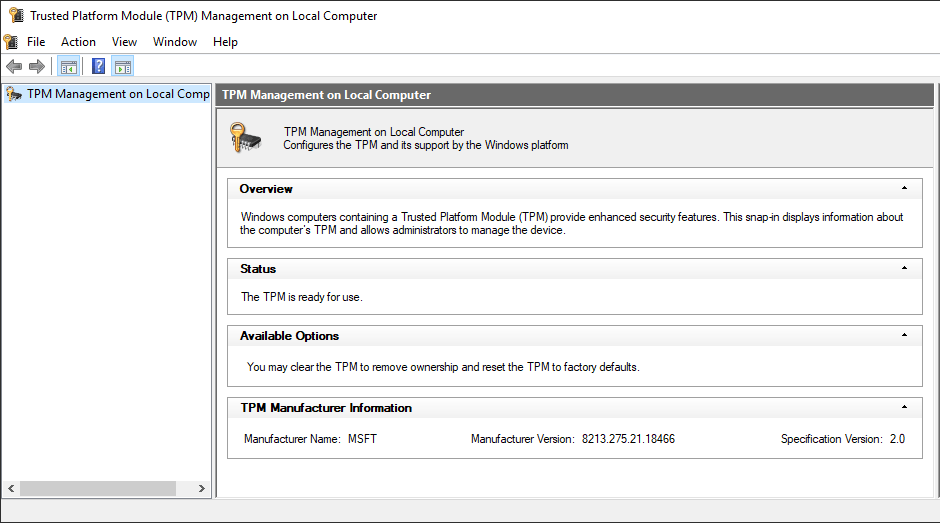Toggle the Show/Hide Action Pane icon
Viewport: 940px width, 523px height.
point(123,67)
